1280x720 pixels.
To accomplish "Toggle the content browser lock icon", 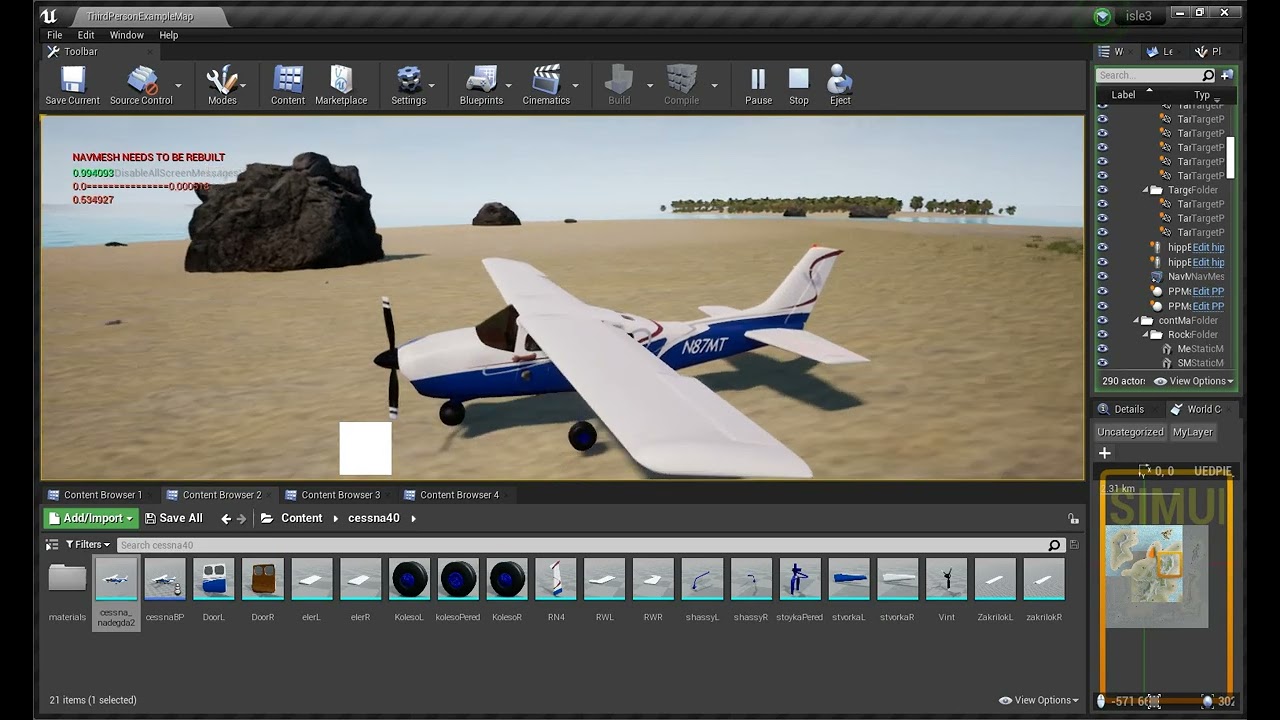I will point(1073,519).
